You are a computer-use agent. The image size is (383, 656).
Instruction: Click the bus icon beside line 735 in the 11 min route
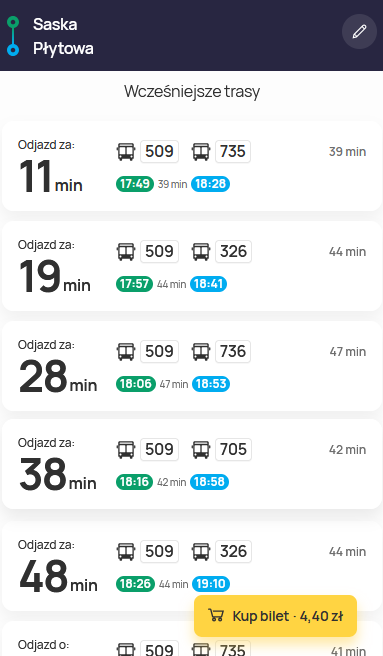pos(201,151)
